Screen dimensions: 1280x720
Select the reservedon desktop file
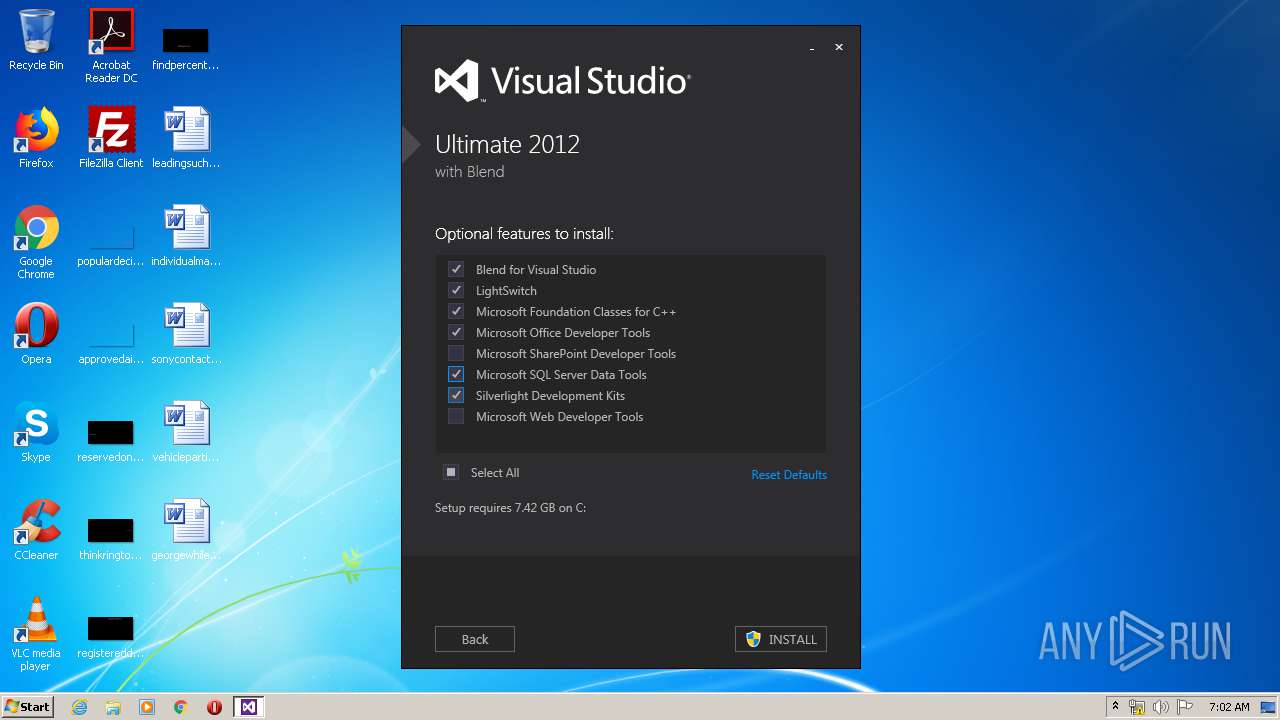111,442
